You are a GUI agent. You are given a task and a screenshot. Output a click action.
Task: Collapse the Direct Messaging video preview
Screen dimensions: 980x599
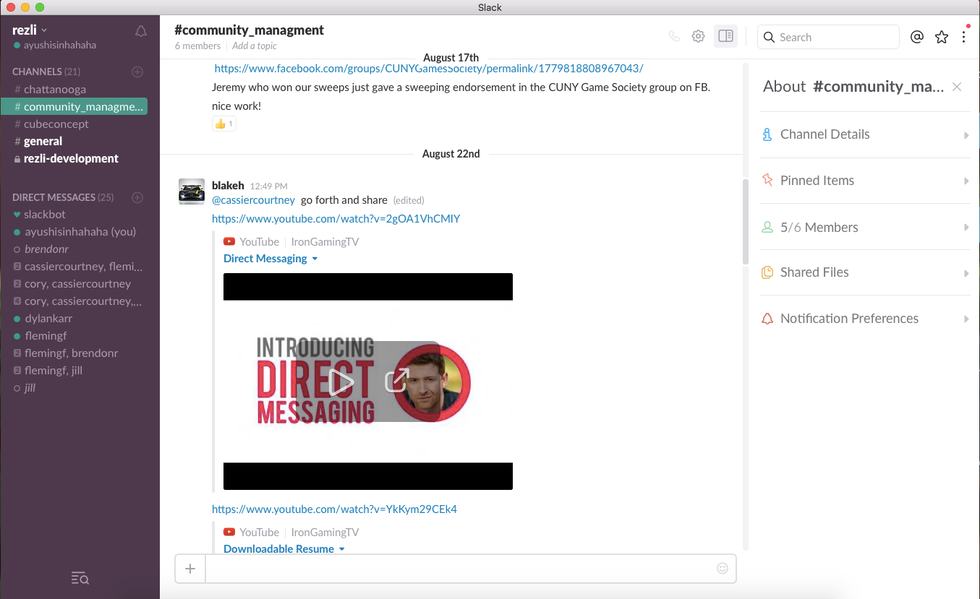tap(315, 259)
